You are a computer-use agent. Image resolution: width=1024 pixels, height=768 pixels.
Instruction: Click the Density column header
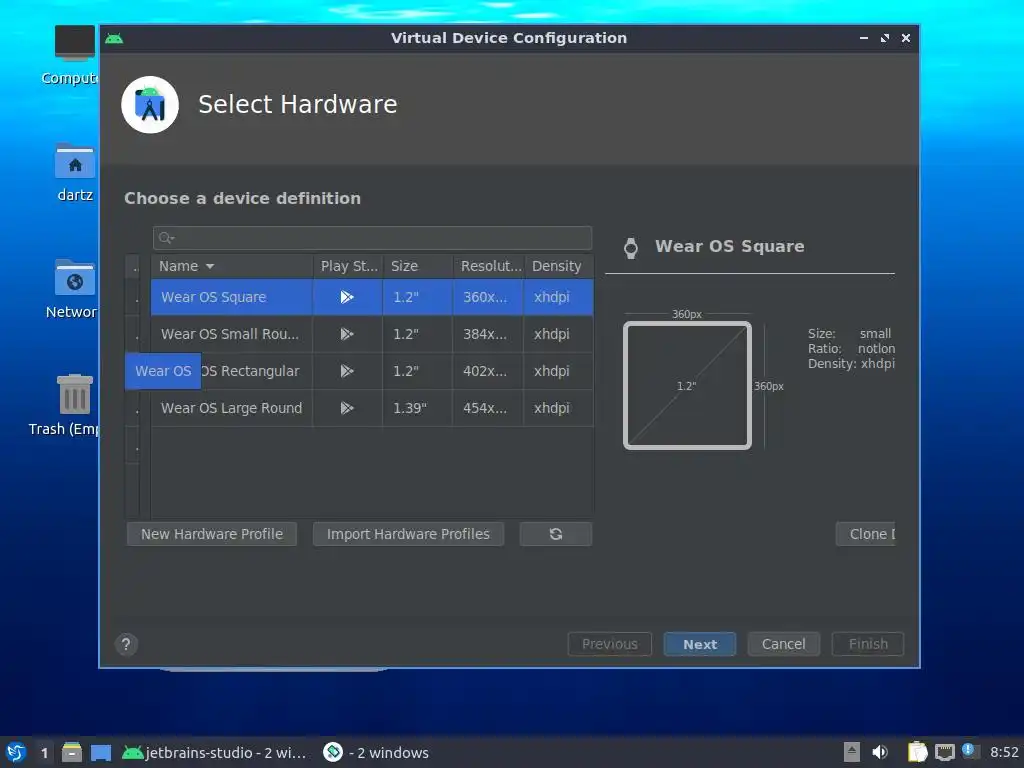(x=558, y=266)
